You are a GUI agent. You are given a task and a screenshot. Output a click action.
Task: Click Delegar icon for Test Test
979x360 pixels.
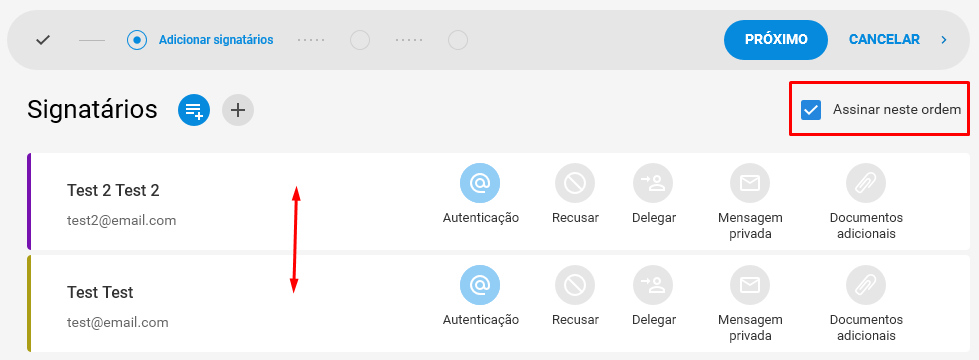(x=653, y=285)
